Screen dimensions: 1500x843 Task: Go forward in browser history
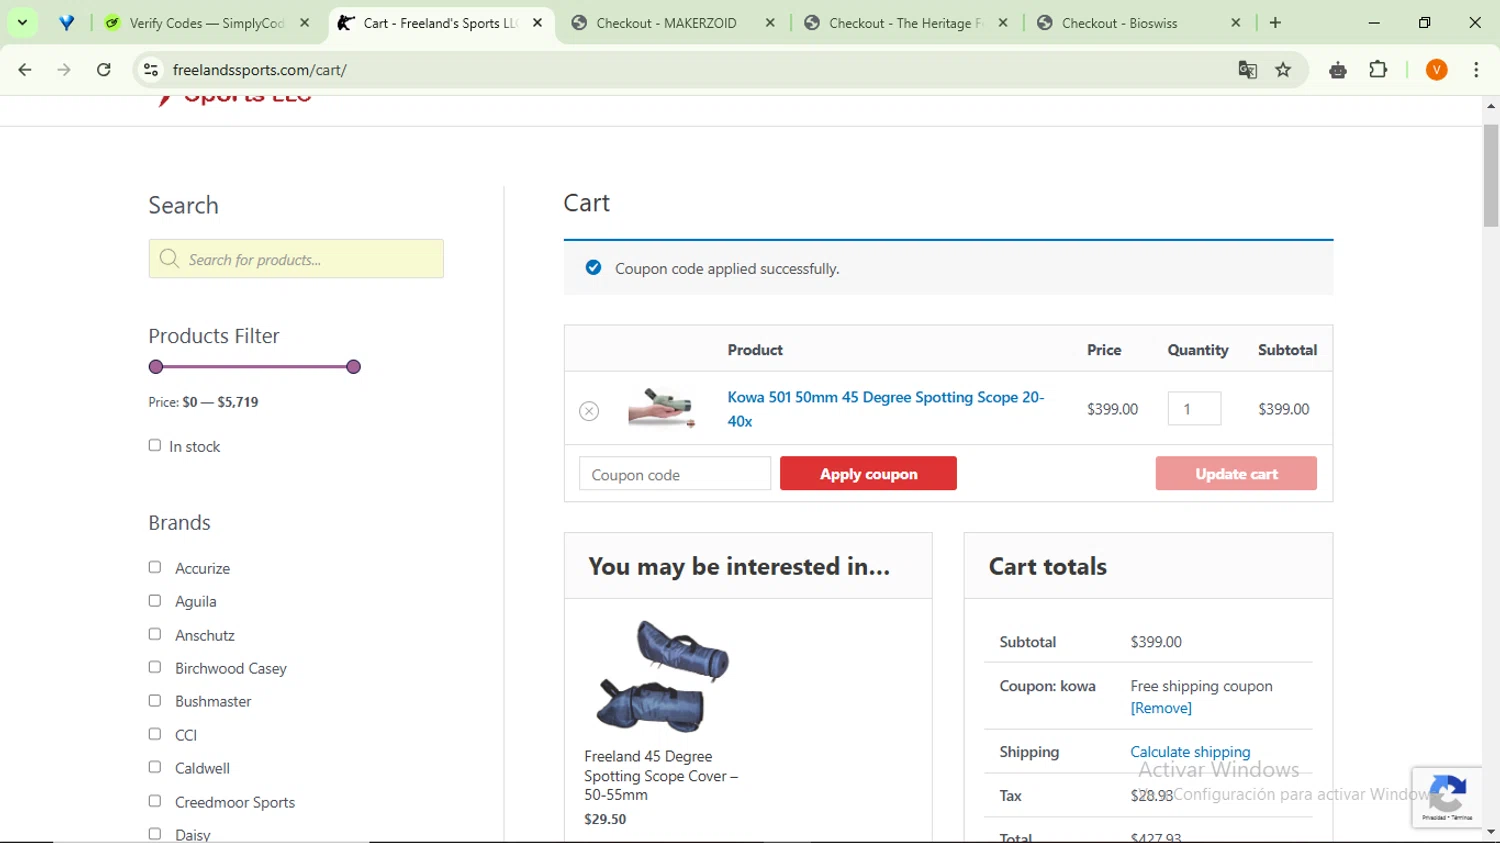tap(64, 70)
